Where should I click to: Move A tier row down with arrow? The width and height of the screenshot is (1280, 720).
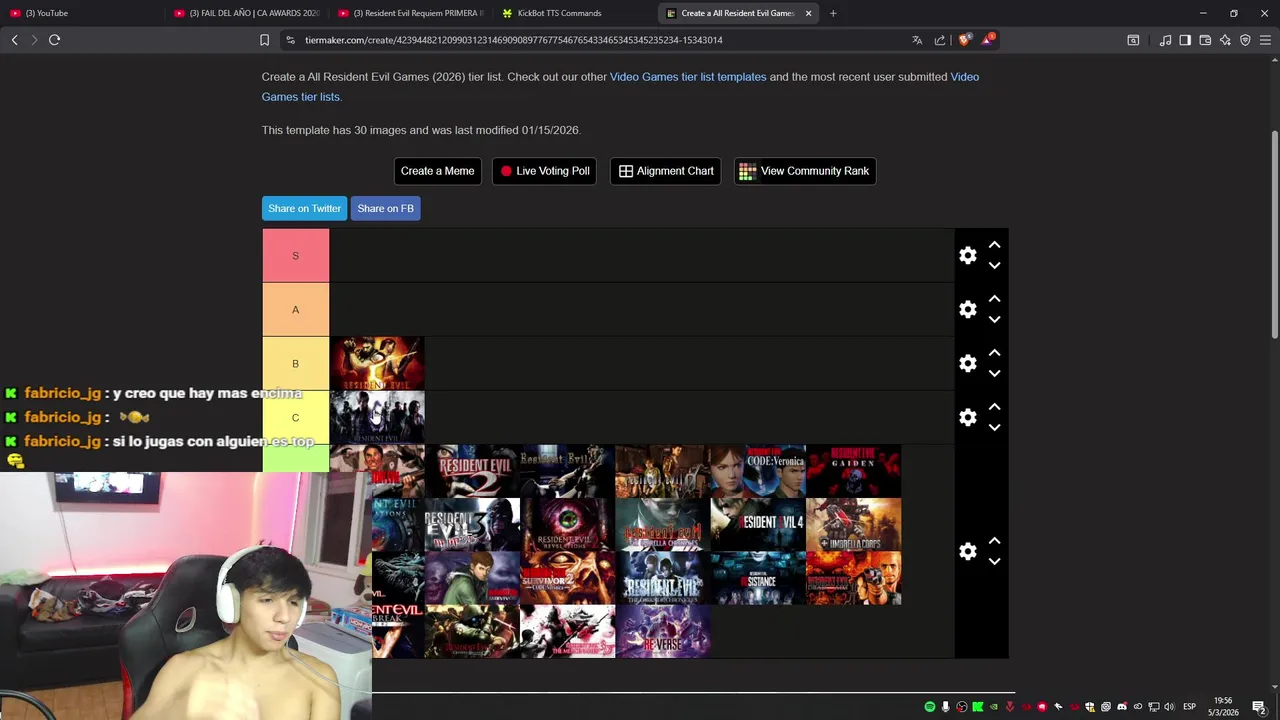point(994,320)
